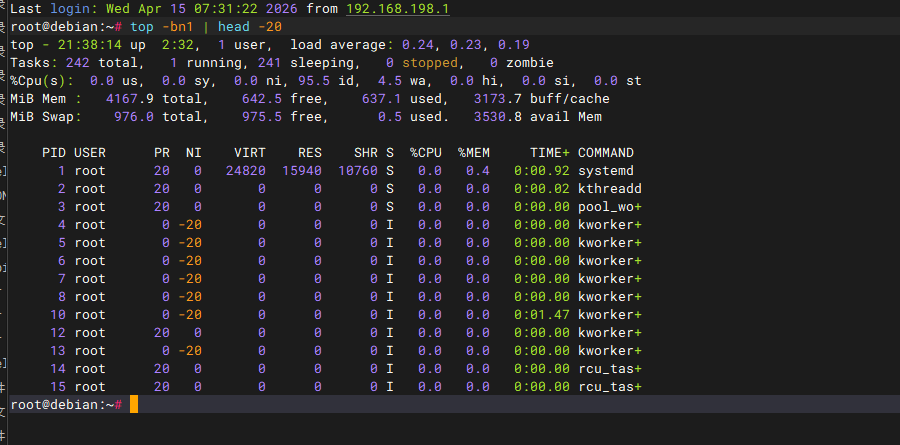900x445 pixels.
Task: Click the systemd command name
Action: (x=606, y=171)
